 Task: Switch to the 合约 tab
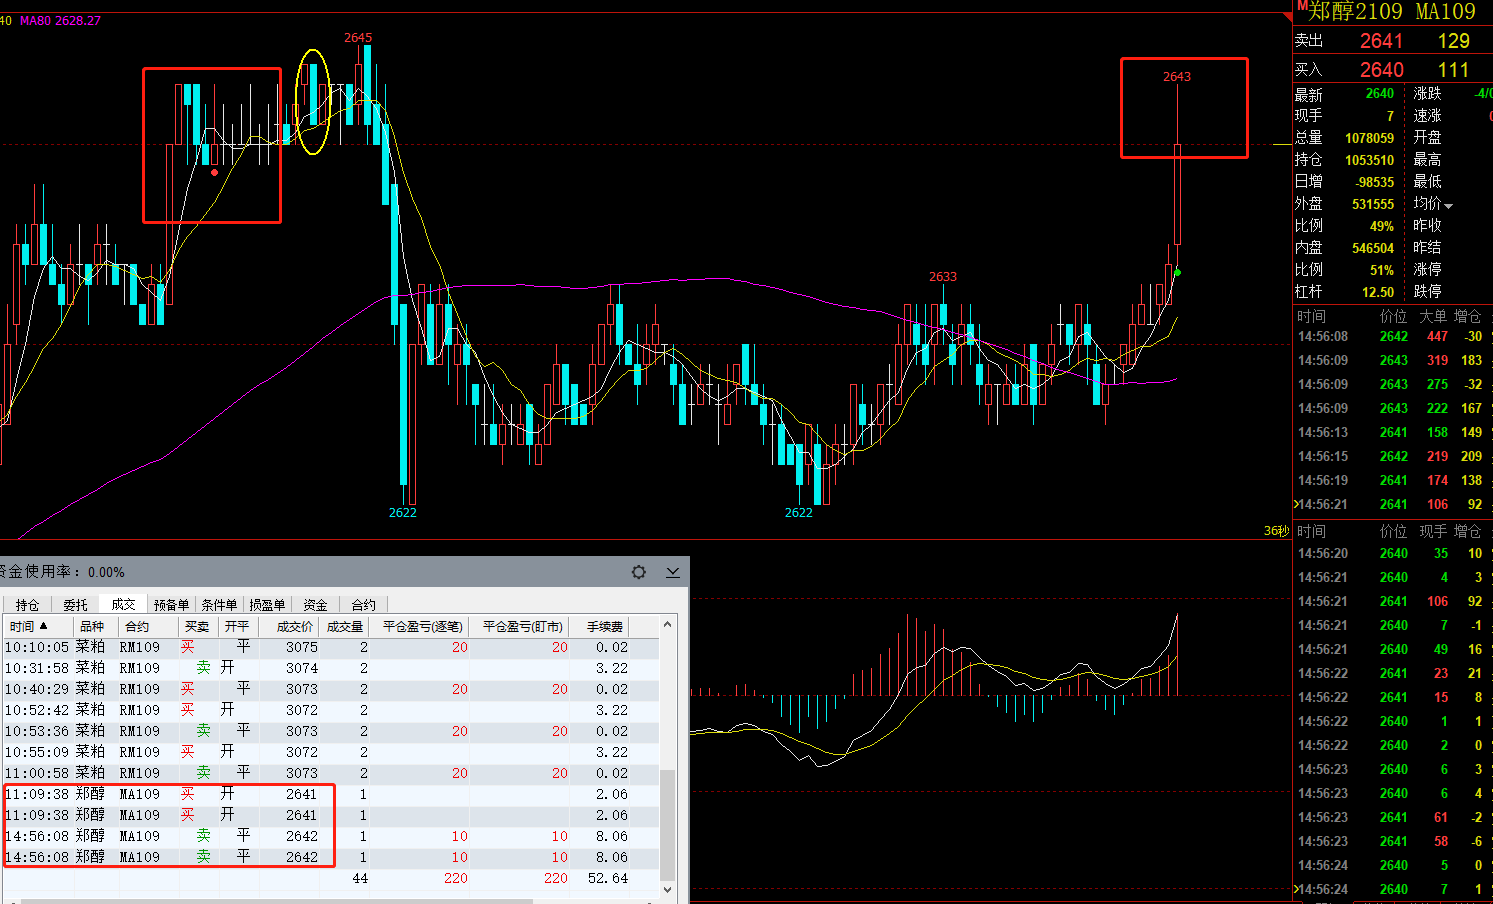pos(363,604)
